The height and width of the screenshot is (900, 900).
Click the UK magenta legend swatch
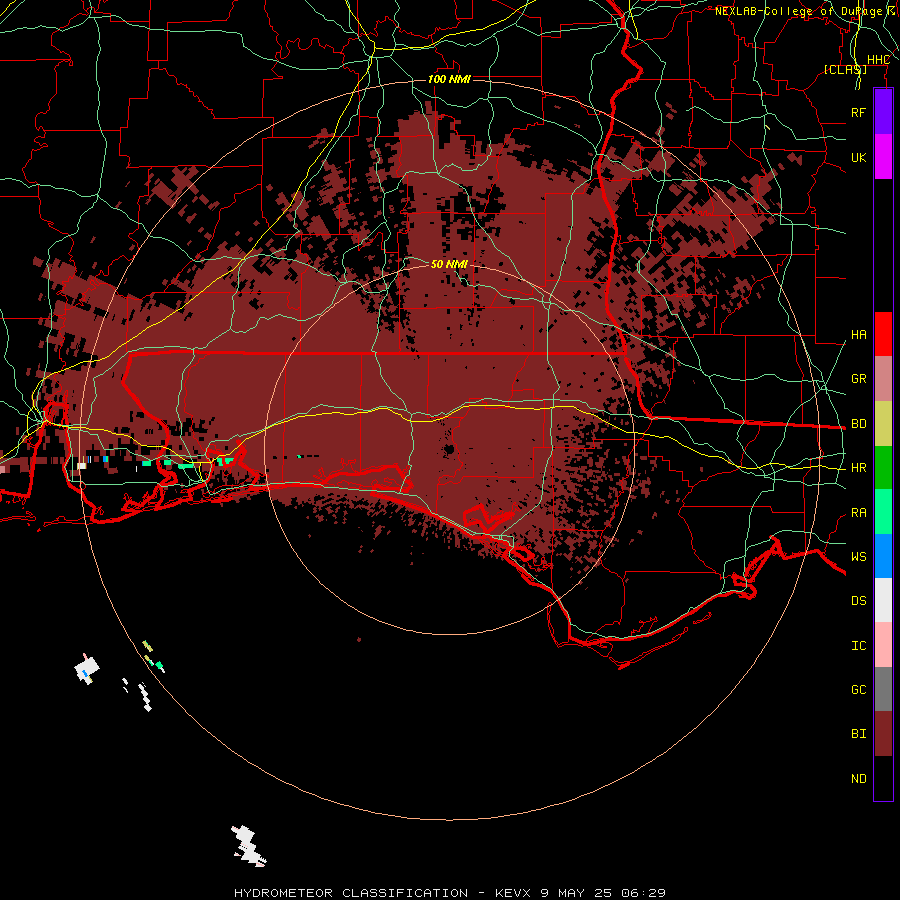pos(883,157)
